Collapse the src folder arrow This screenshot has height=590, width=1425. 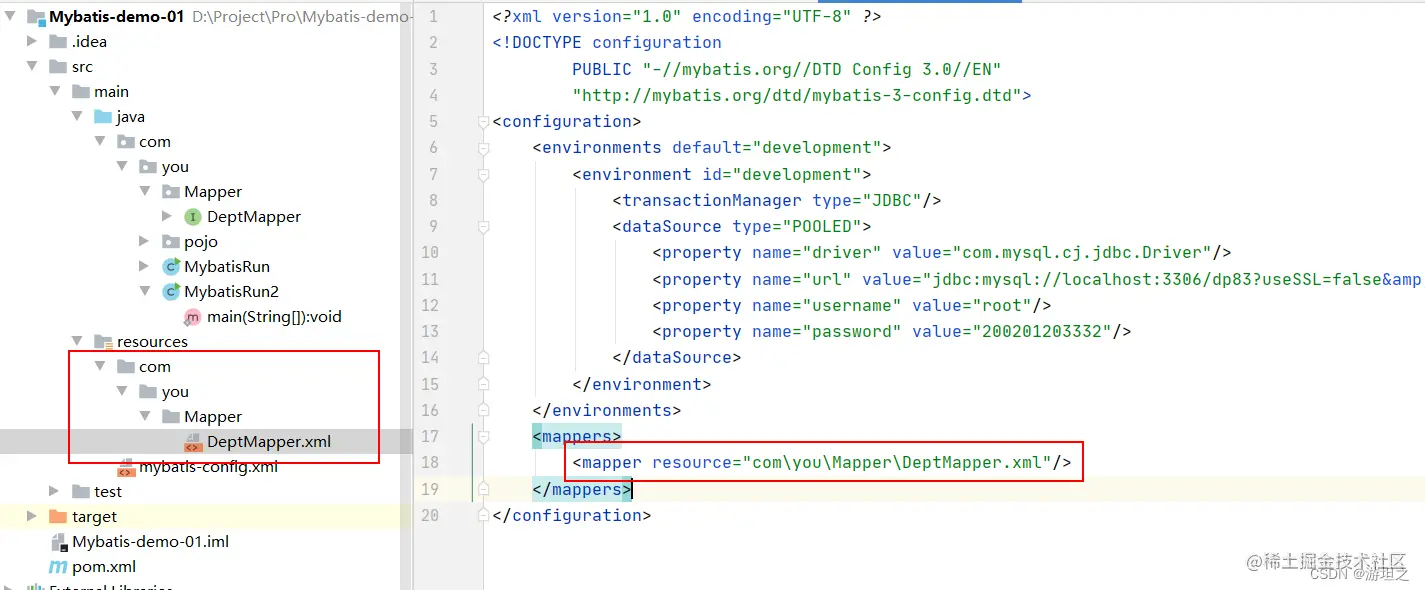[32, 66]
